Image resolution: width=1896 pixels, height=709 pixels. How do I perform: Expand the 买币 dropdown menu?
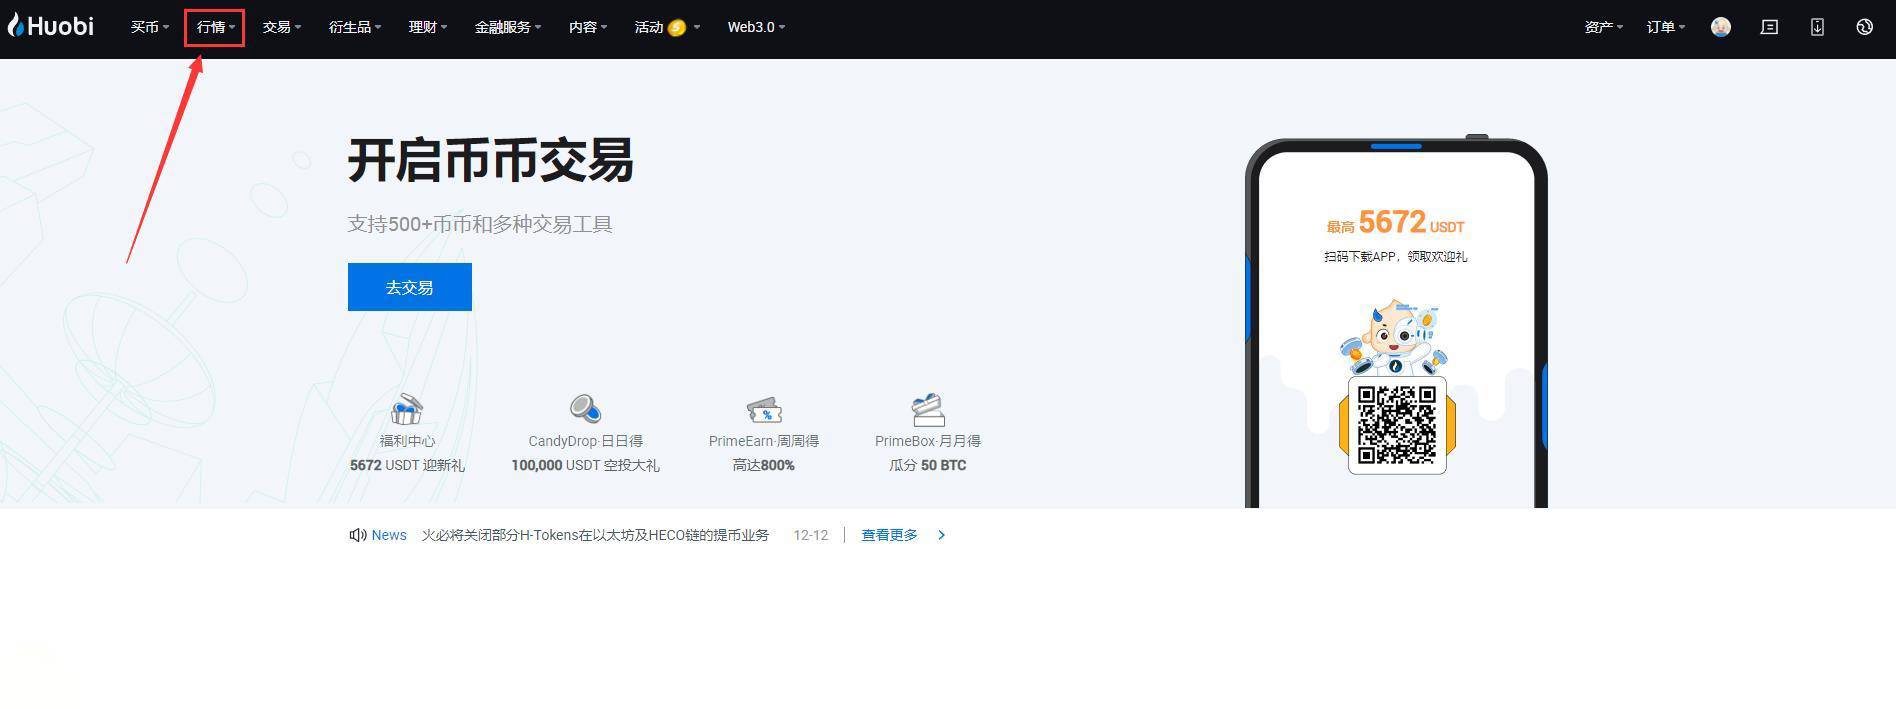coord(150,27)
